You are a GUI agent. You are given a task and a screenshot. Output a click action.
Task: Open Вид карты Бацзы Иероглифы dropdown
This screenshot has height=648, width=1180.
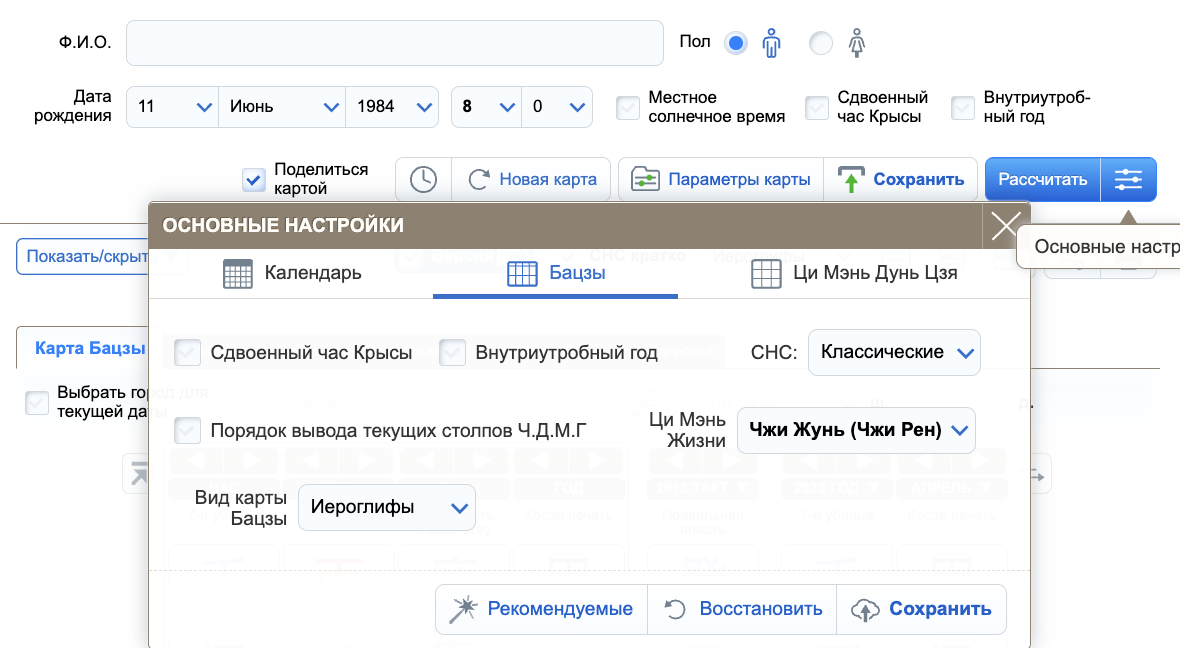pyautogui.click(x=387, y=508)
